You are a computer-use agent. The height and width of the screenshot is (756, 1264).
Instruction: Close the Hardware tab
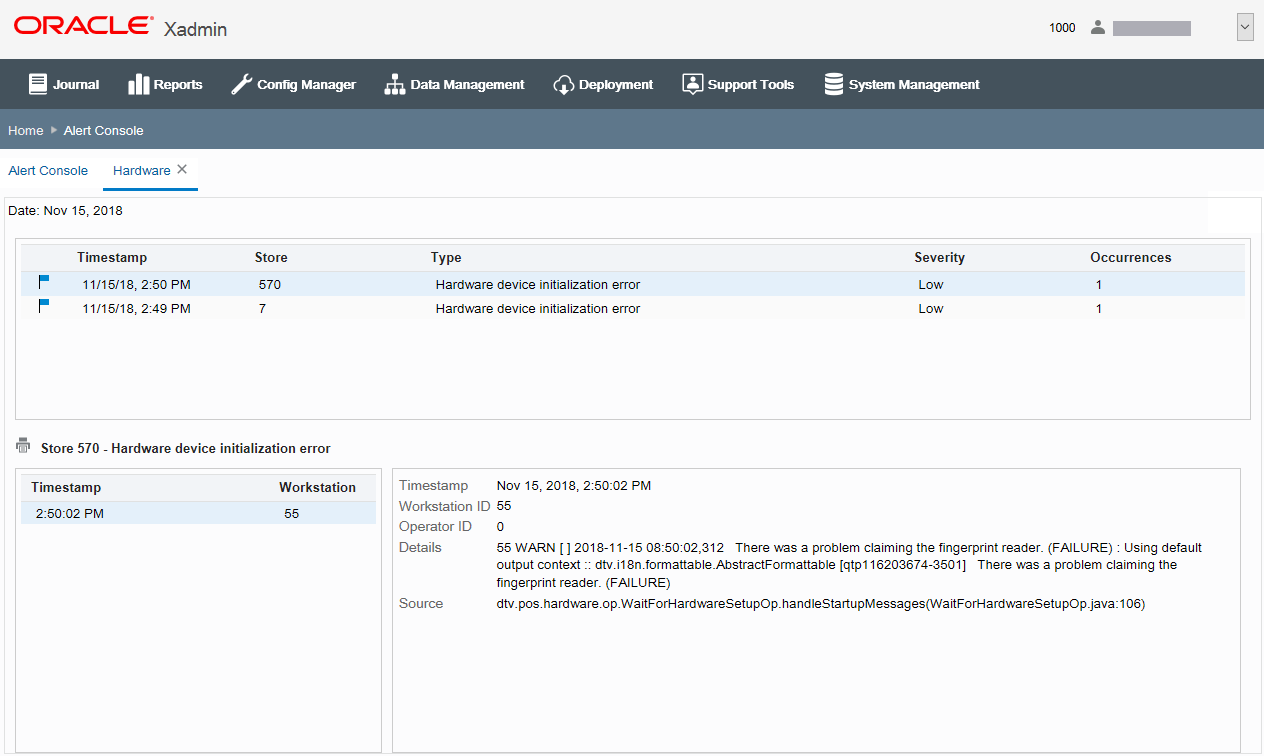pos(181,168)
